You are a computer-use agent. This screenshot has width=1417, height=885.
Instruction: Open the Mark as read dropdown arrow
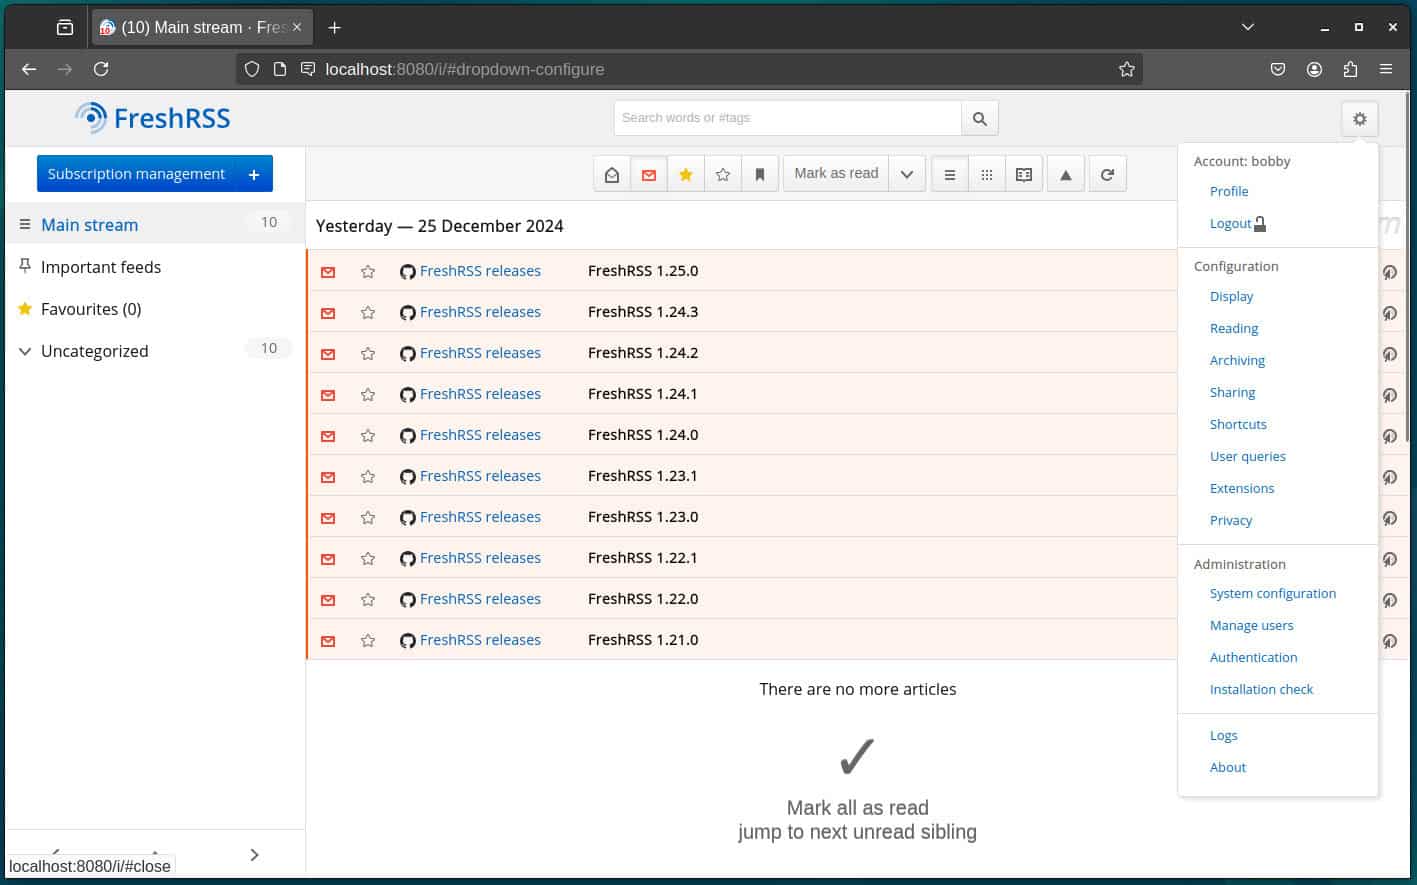[907, 173]
